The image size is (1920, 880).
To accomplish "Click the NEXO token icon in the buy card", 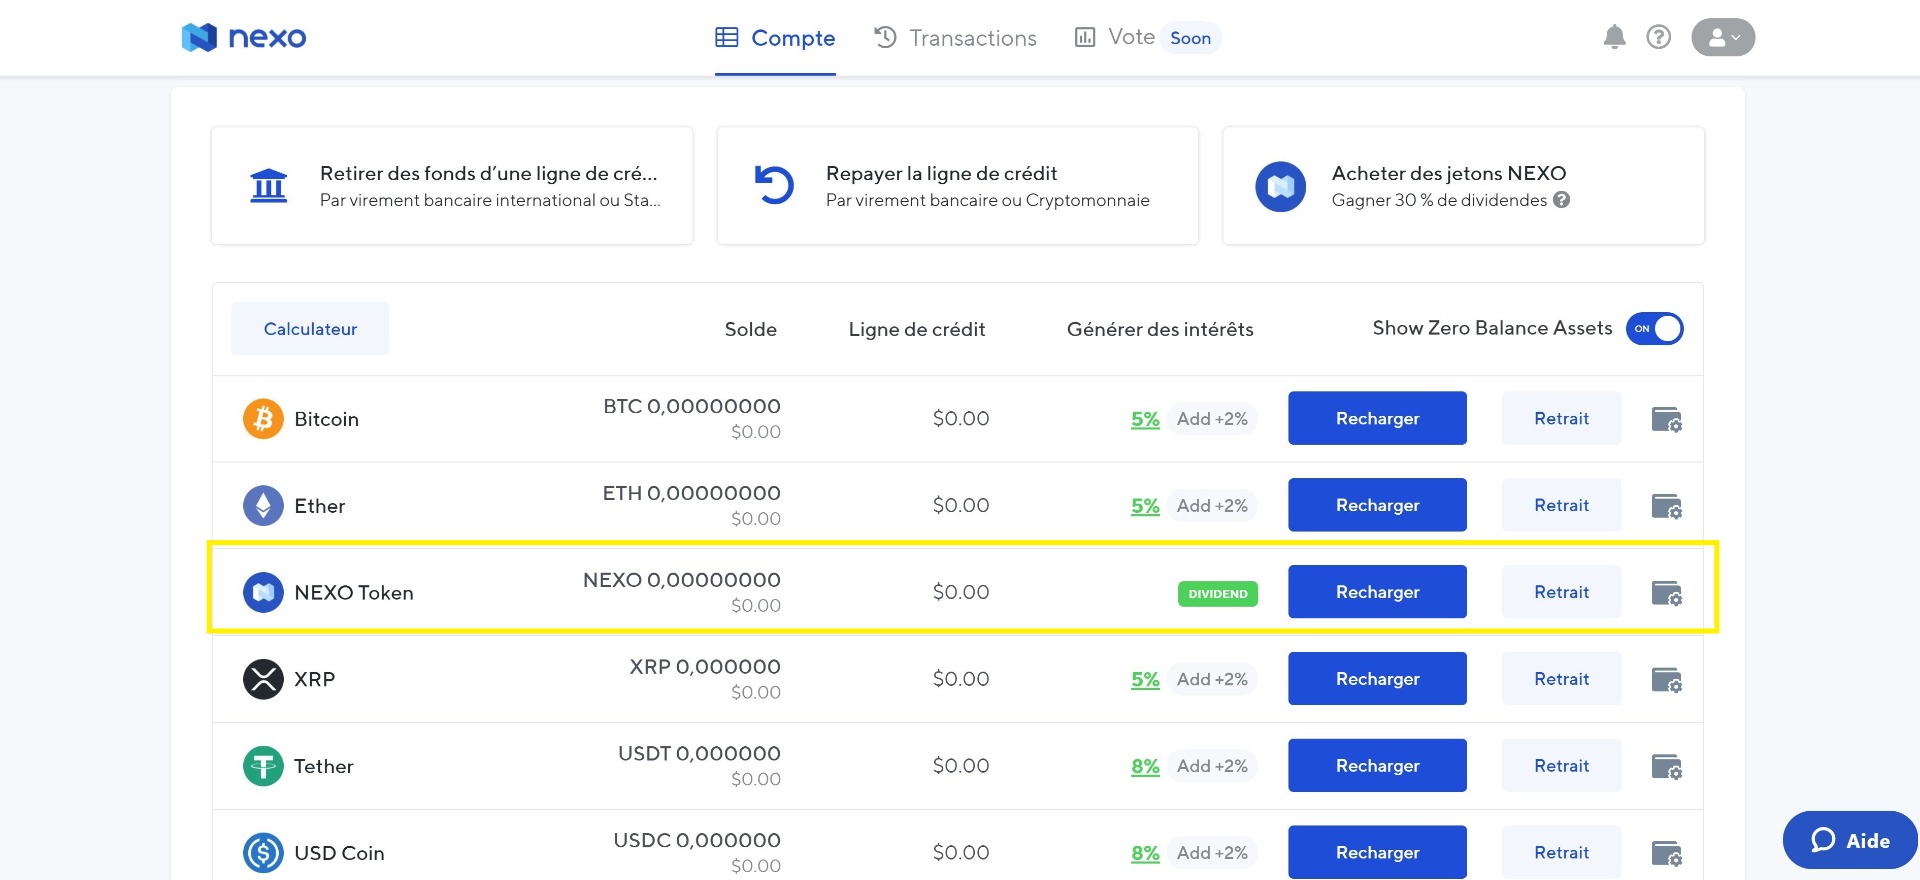I will (x=1280, y=186).
